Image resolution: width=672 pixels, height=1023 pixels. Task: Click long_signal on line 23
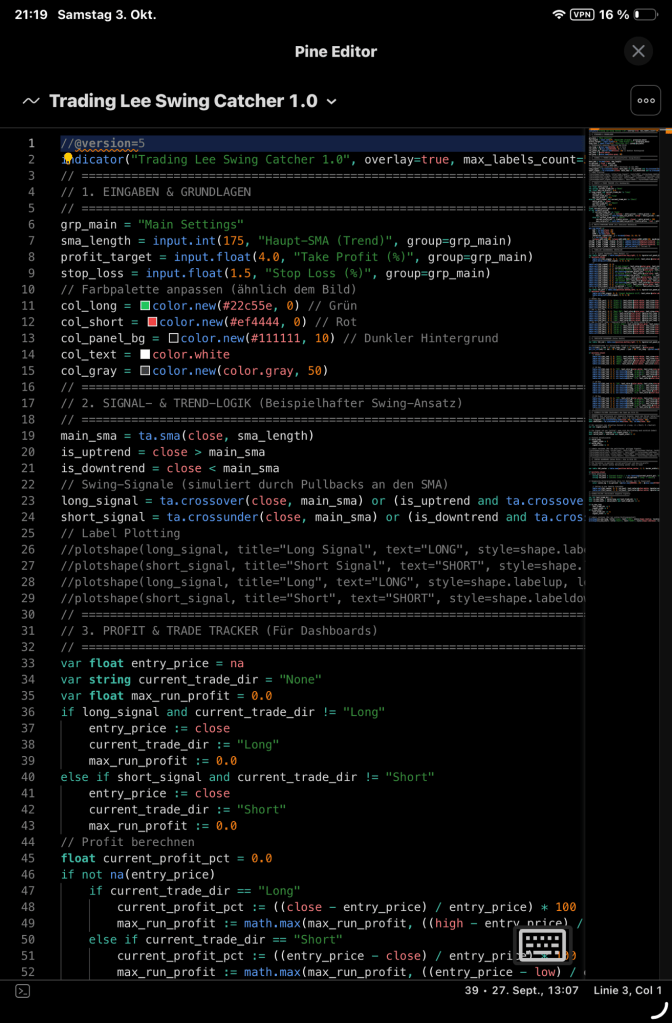pos(99,501)
